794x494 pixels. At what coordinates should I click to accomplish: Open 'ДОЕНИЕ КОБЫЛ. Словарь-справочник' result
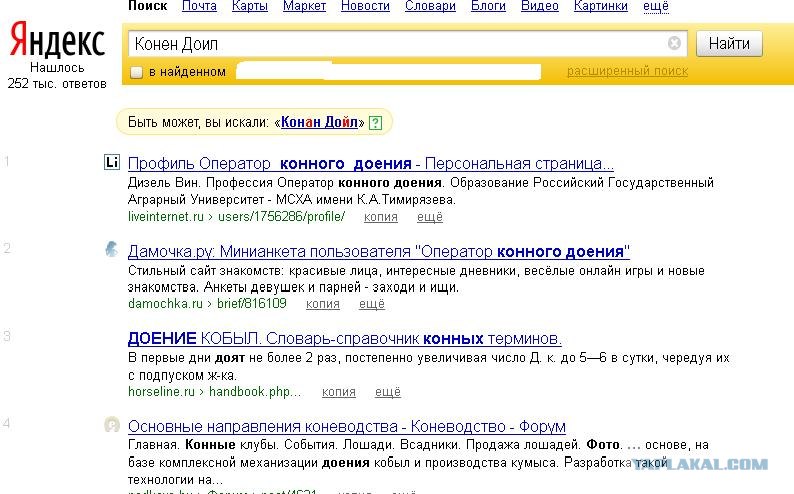[344, 338]
